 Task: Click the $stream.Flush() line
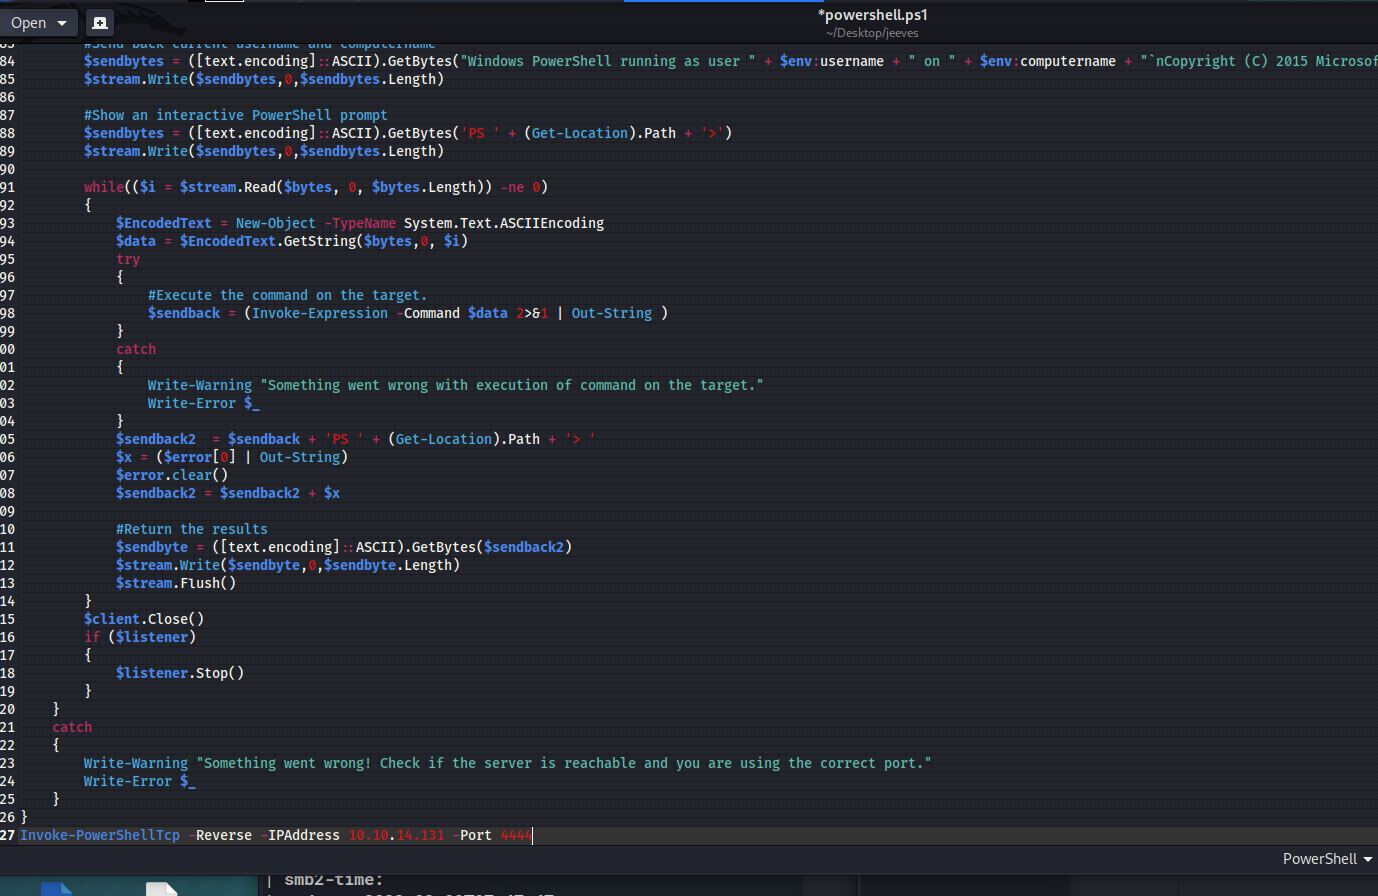point(176,583)
